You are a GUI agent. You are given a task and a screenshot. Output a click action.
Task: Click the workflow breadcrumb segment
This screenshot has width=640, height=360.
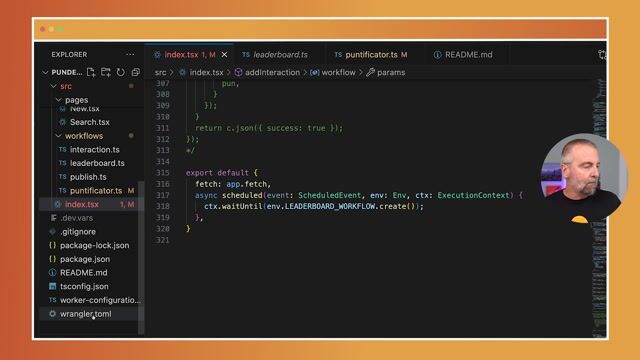click(338, 72)
